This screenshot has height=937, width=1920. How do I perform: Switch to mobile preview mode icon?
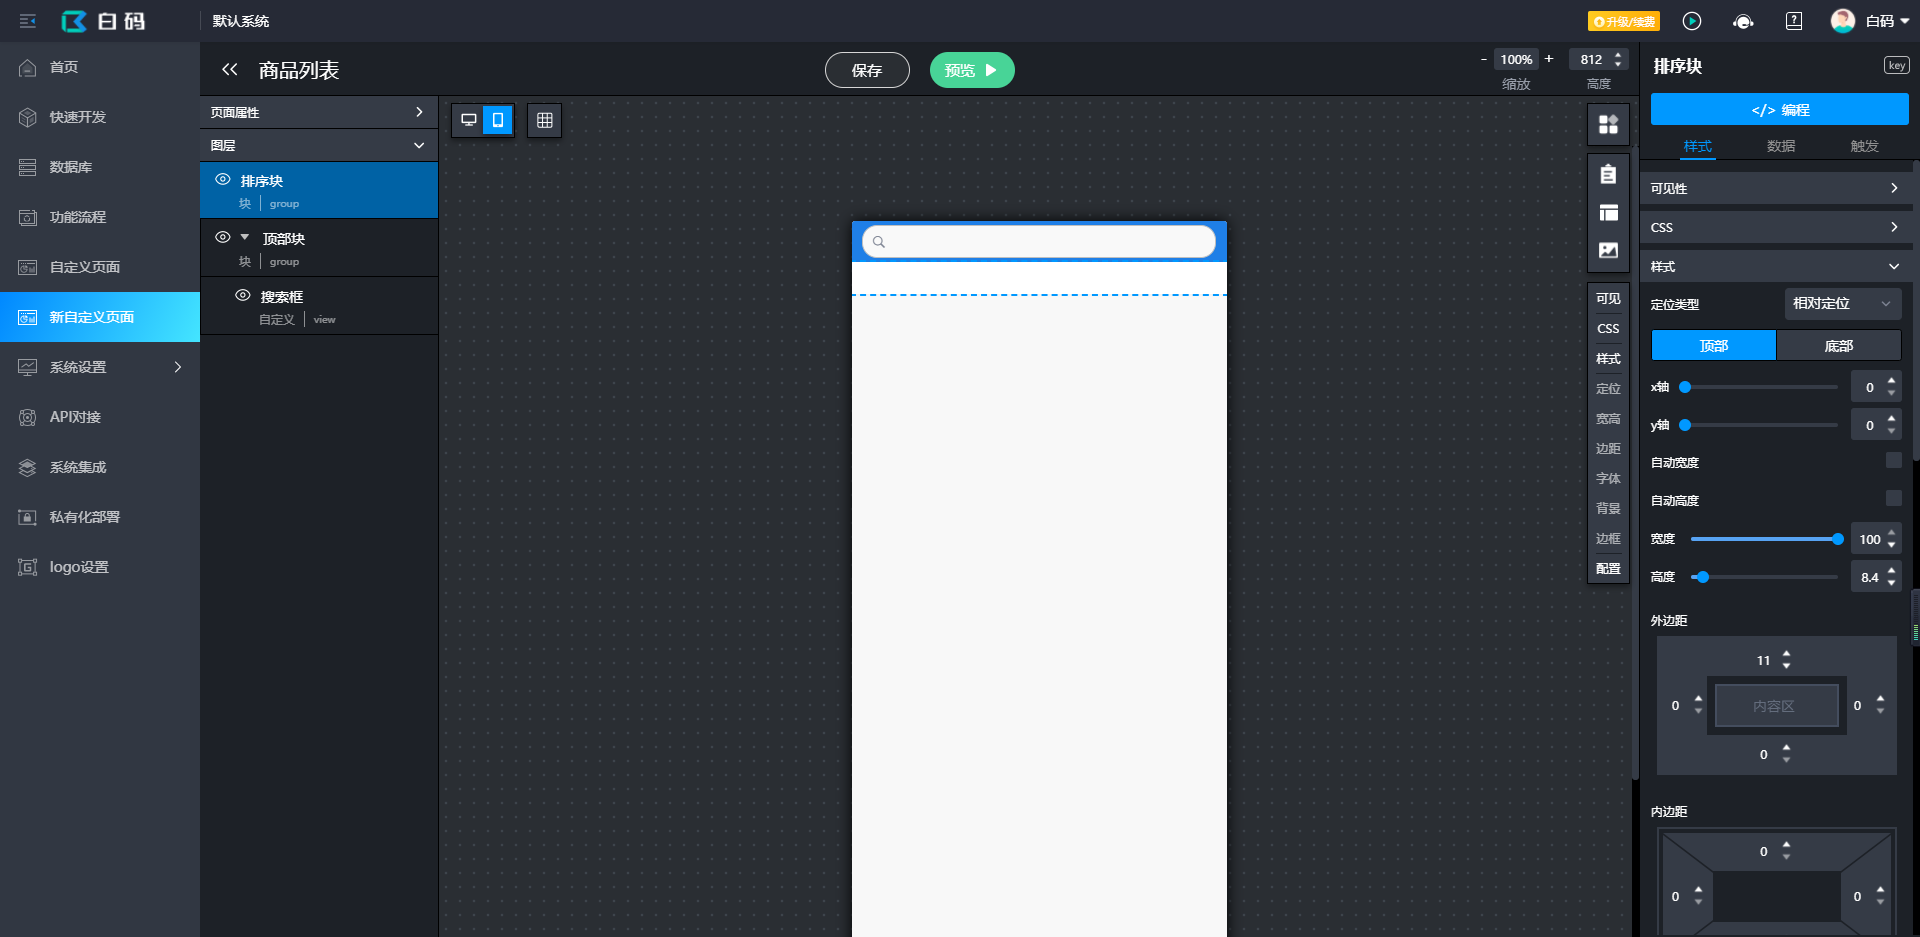click(x=497, y=120)
